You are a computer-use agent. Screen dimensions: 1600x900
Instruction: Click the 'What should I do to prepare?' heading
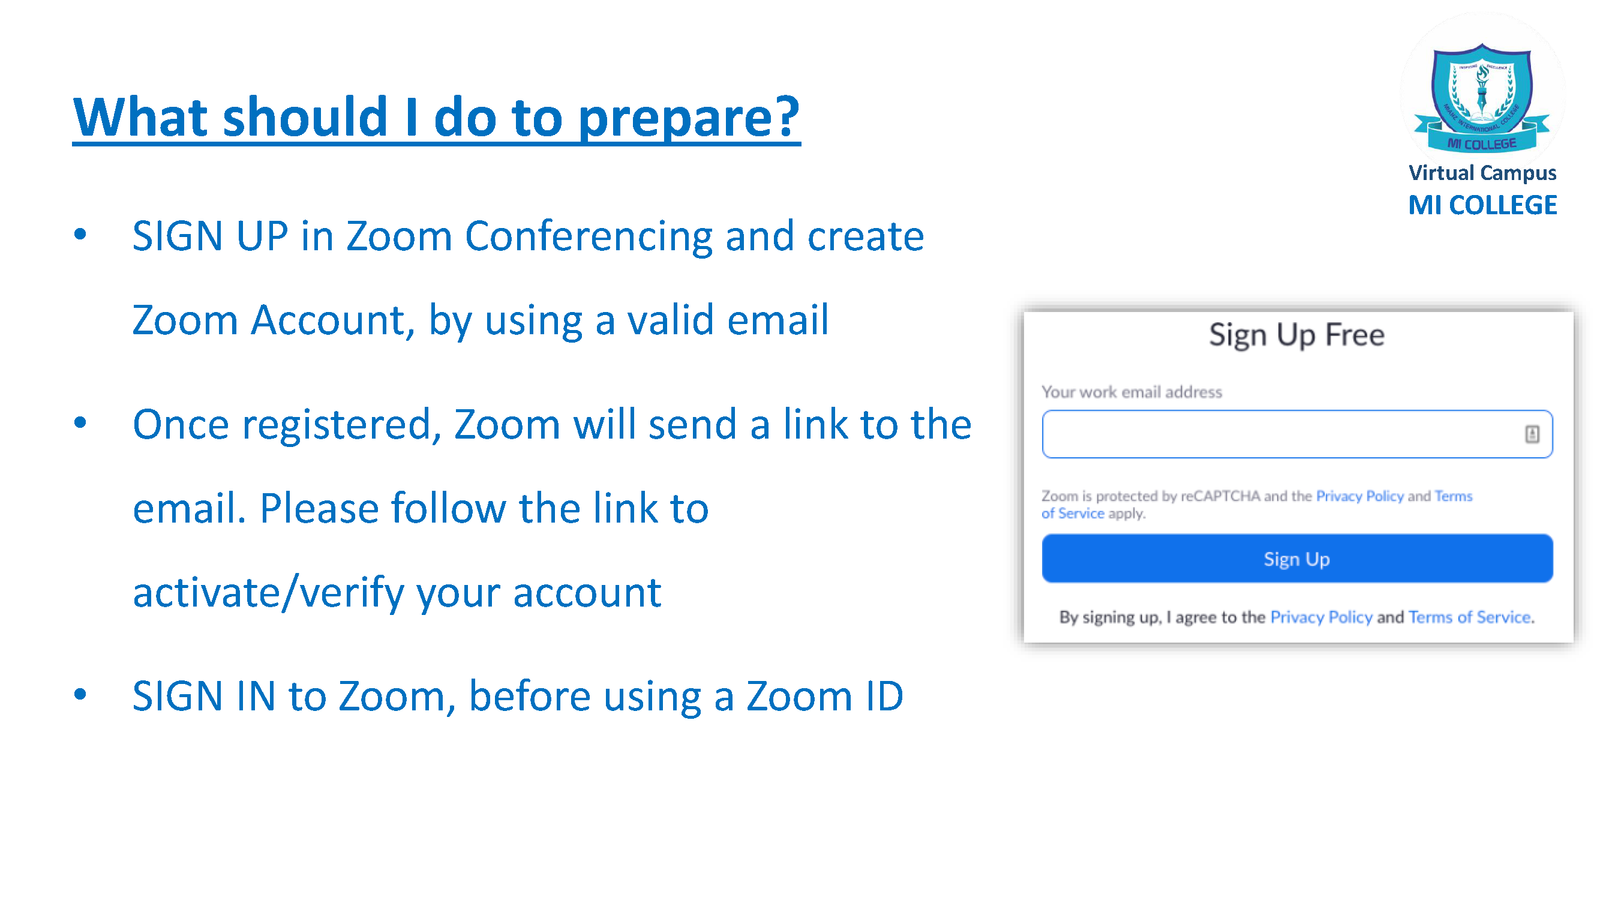coord(436,117)
